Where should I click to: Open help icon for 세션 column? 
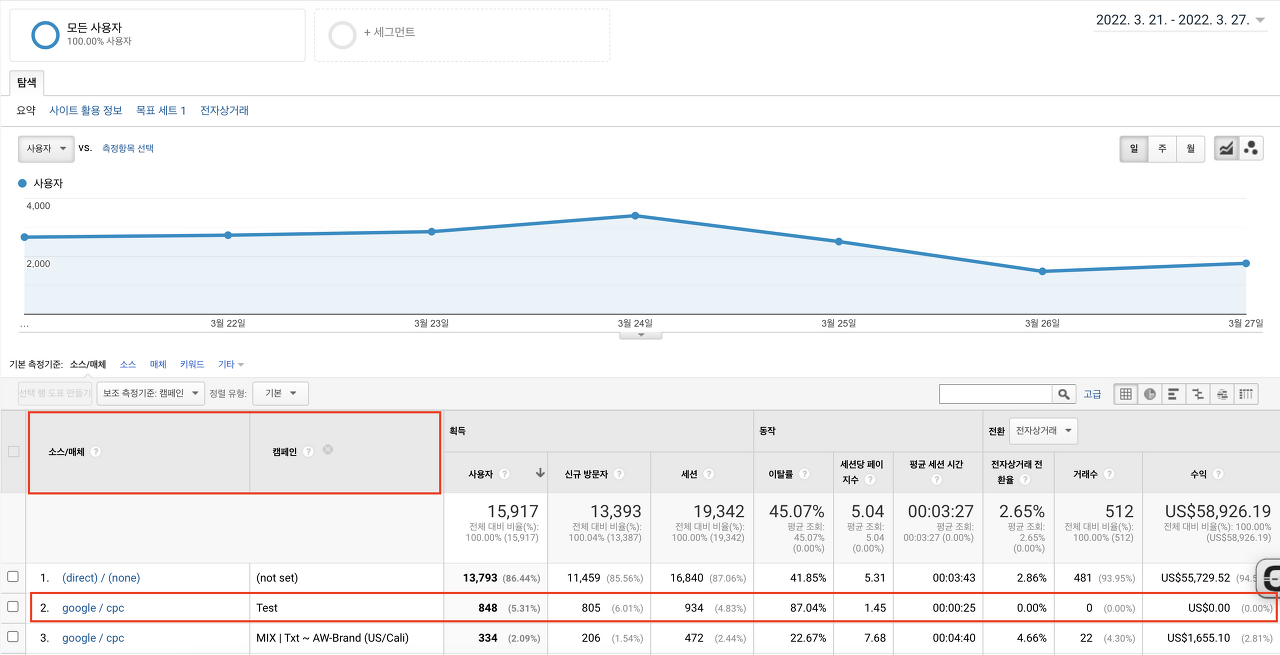pos(708,474)
